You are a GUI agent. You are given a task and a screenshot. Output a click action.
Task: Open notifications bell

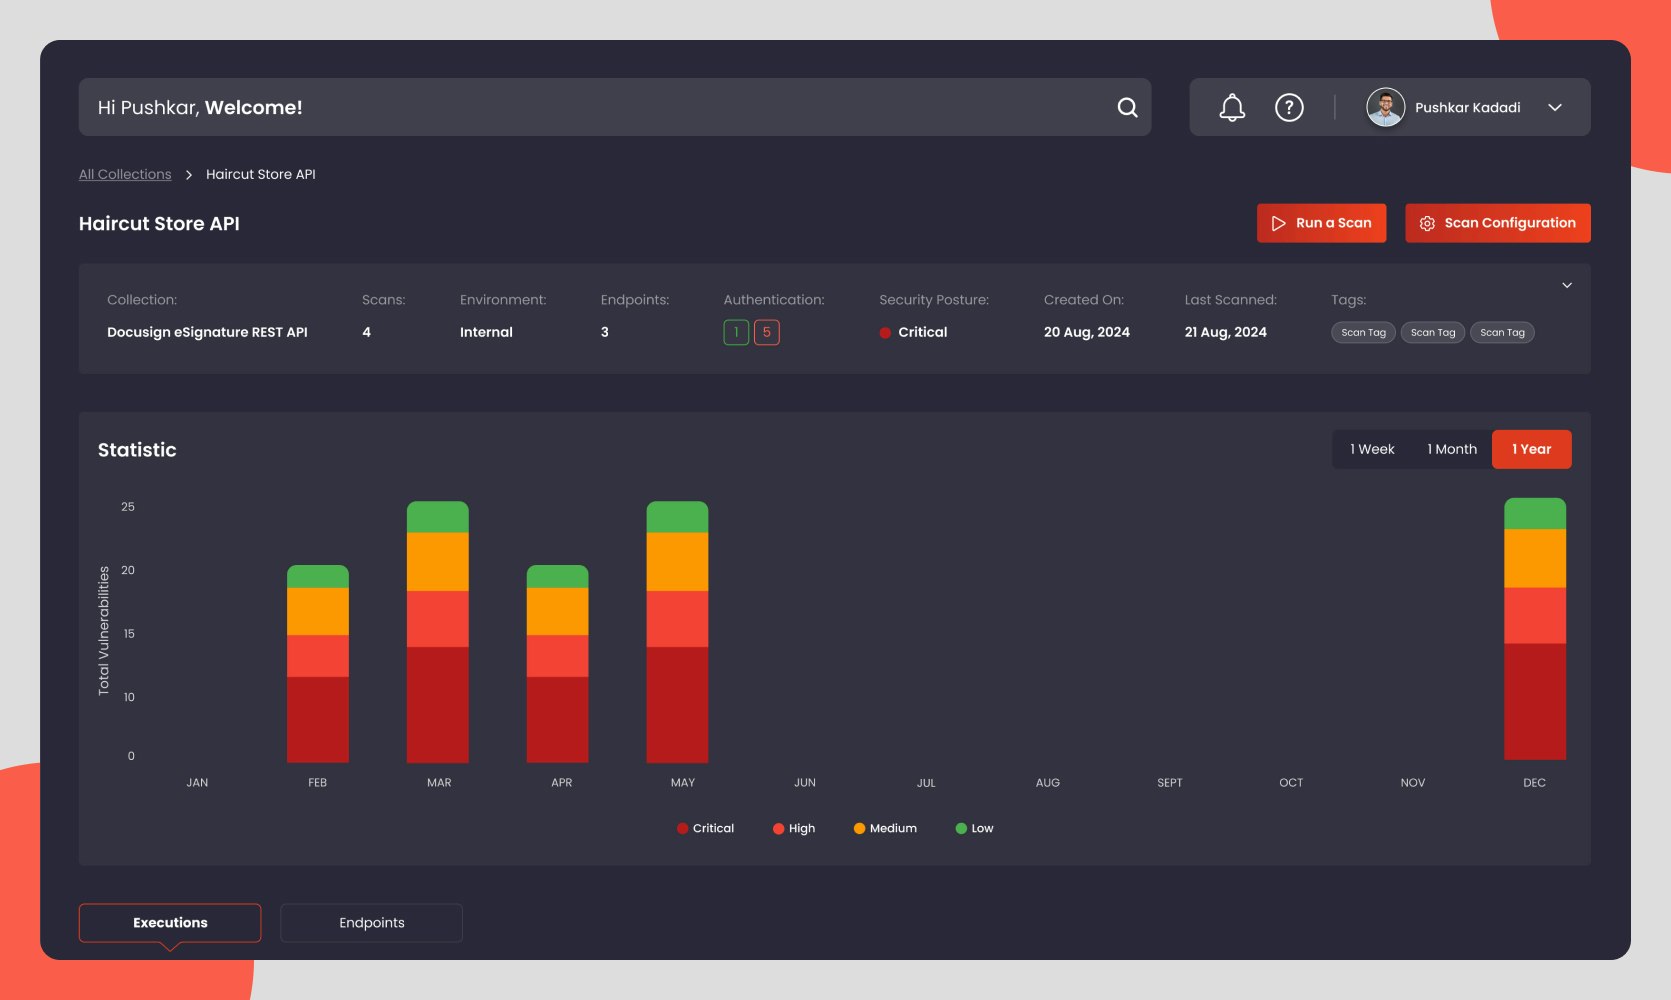coord(1232,107)
